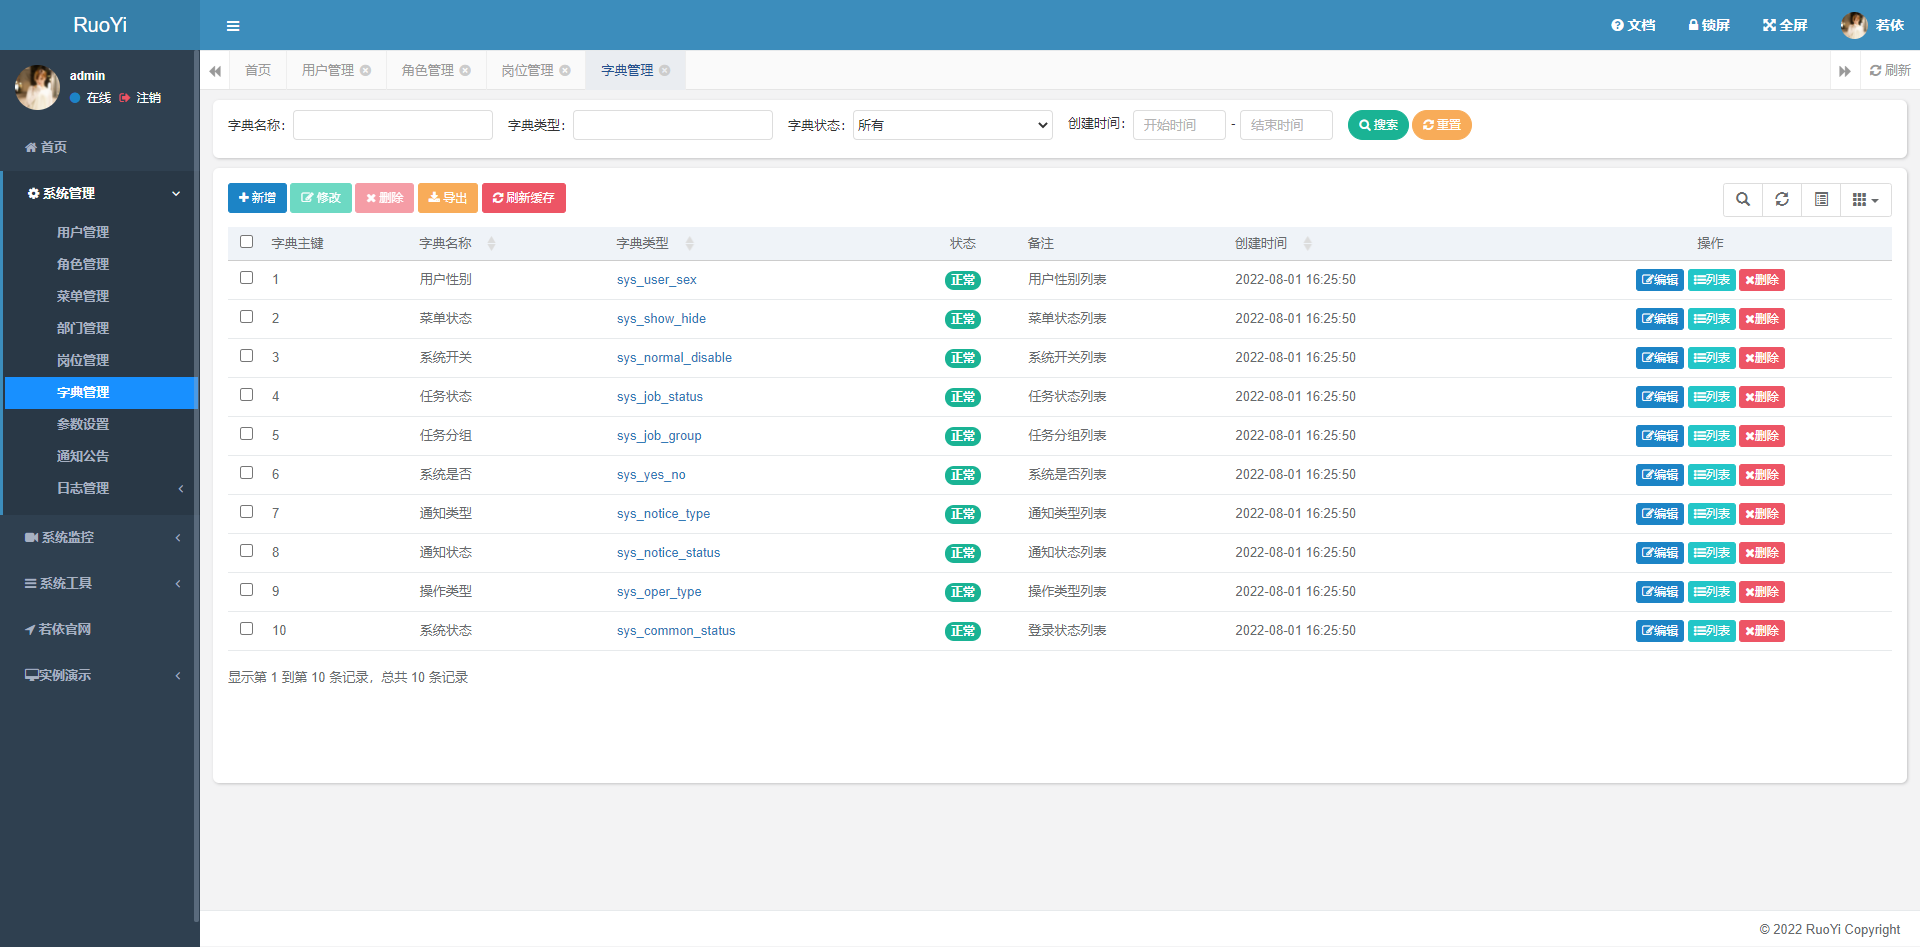Click the green 搜索 button

(1378, 125)
